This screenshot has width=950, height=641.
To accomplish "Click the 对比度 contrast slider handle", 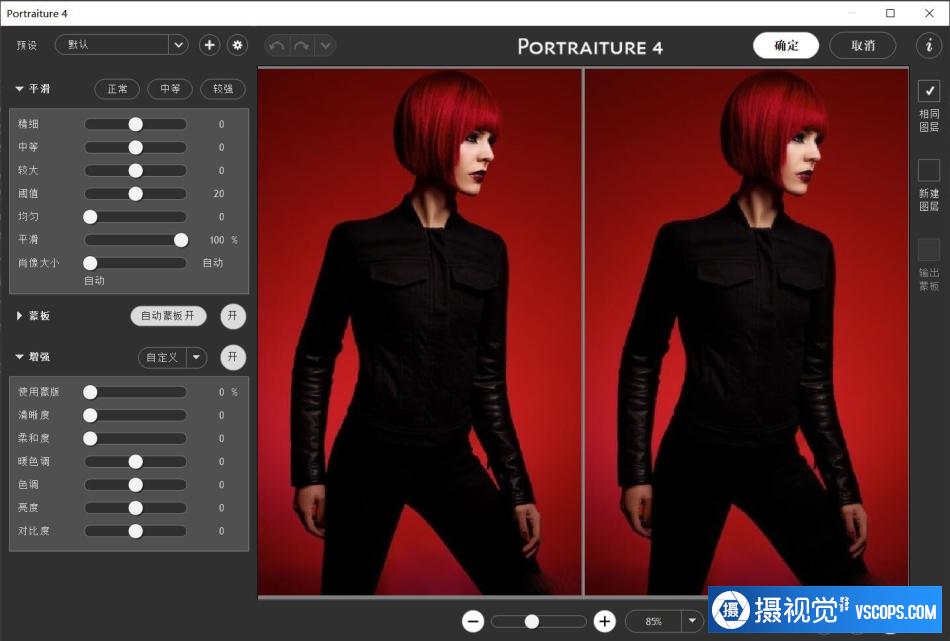I will [136, 531].
